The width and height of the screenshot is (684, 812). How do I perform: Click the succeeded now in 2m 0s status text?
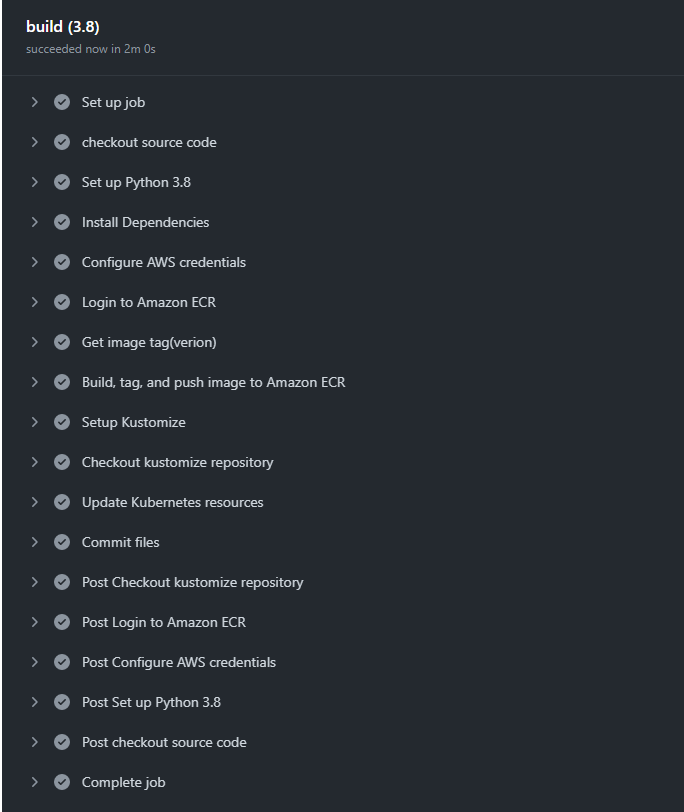pyautogui.click(x=91, y=49)
